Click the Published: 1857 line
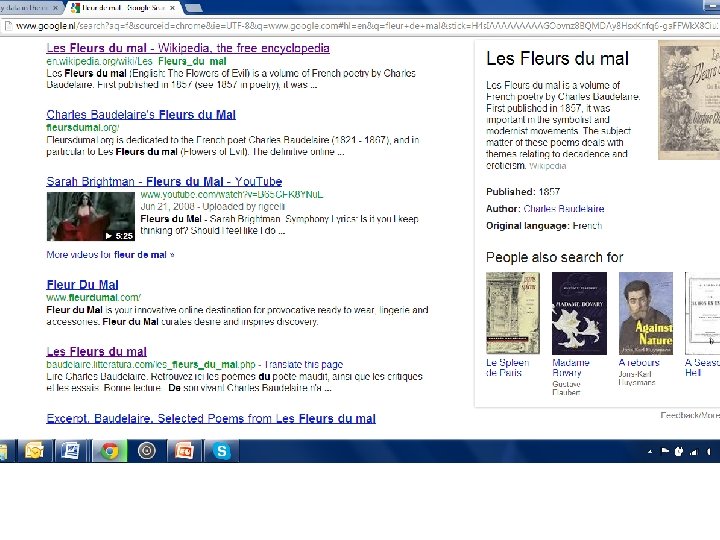The image size is (720, 540). tap(523, 191)
